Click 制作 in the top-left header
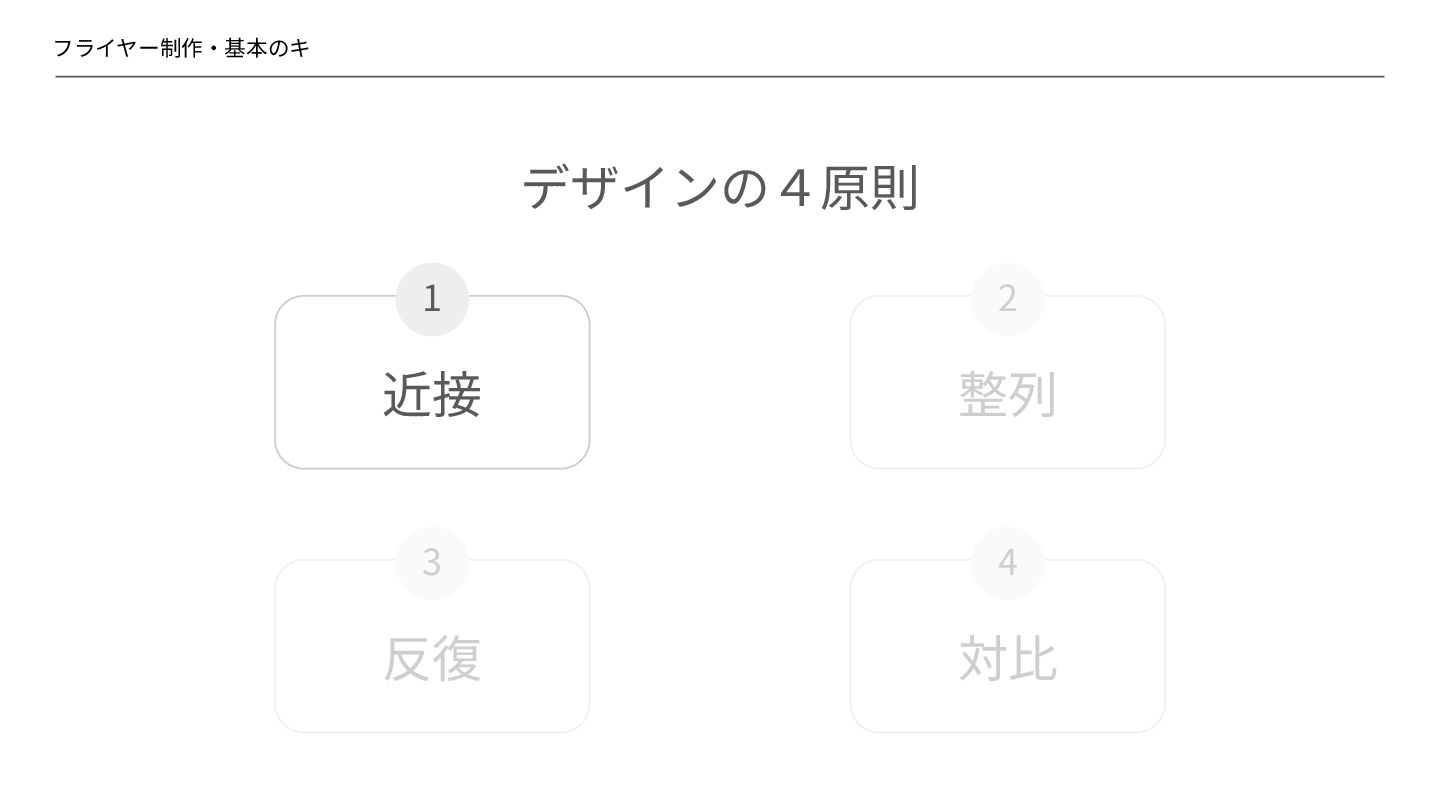This screenshot has width=1440, height=810. (181, 48)
